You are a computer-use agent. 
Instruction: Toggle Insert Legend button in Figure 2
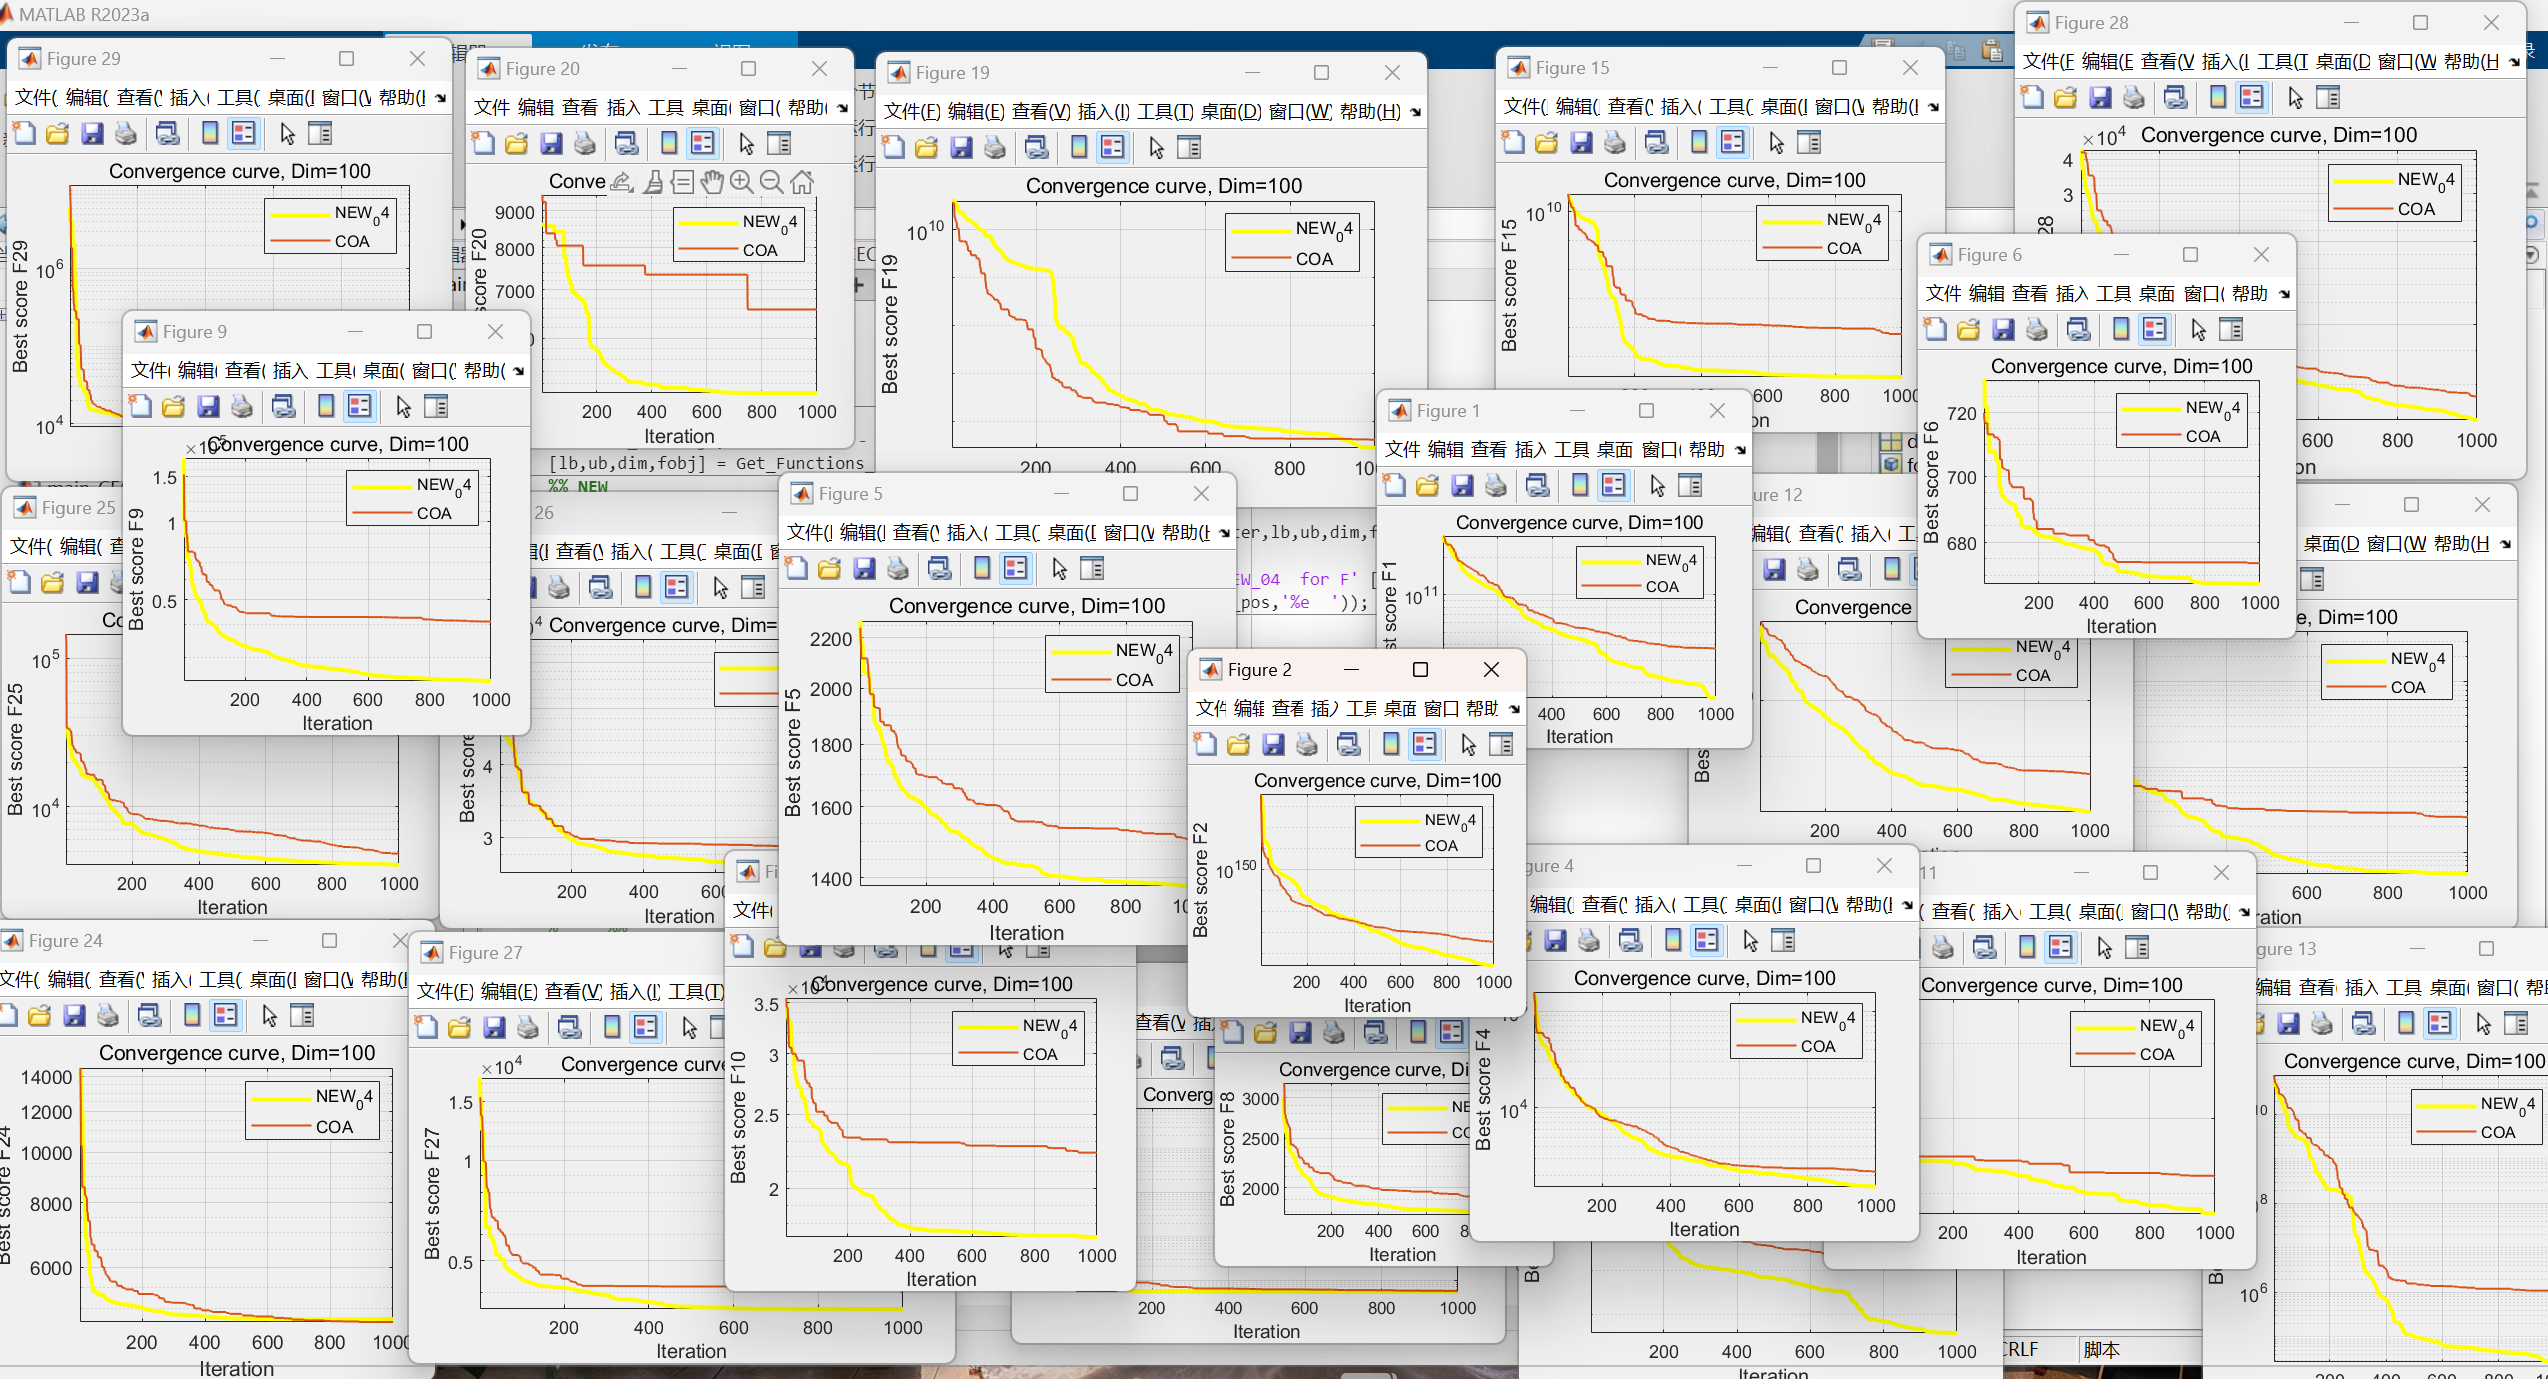point(1424,744)
